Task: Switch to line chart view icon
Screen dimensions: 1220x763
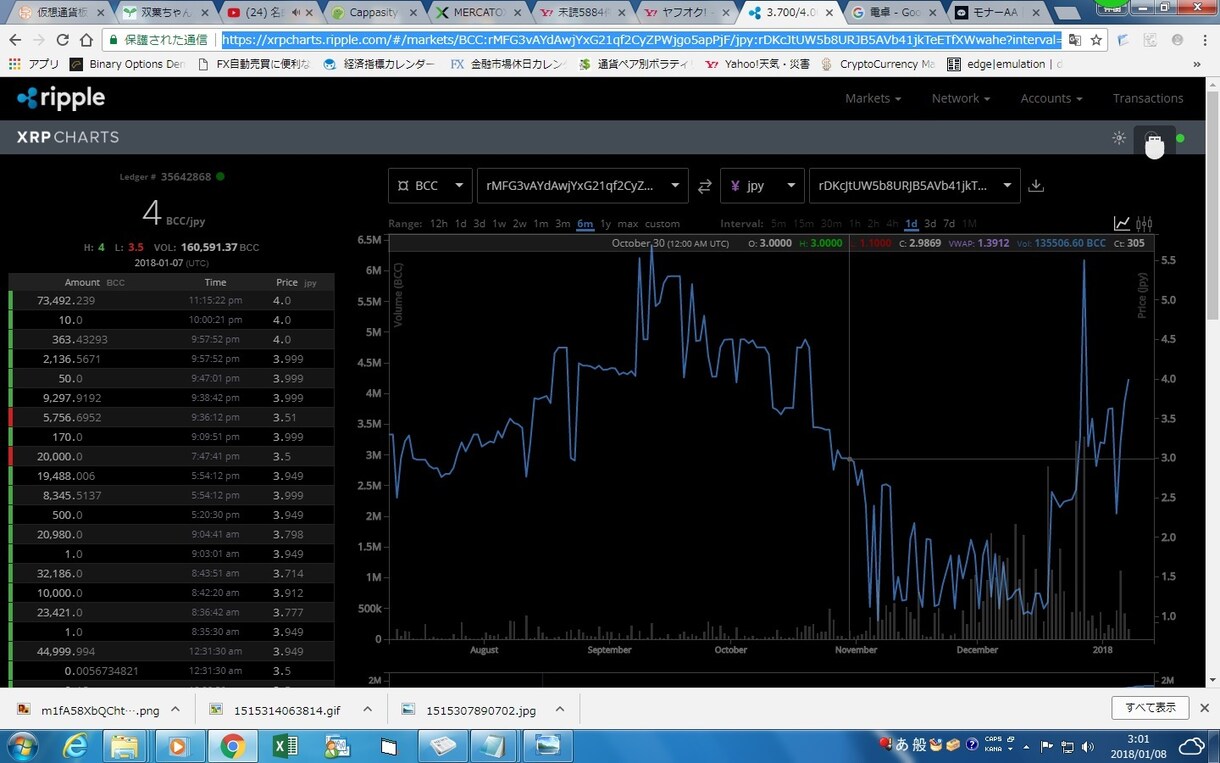Action: (1122, 224)
